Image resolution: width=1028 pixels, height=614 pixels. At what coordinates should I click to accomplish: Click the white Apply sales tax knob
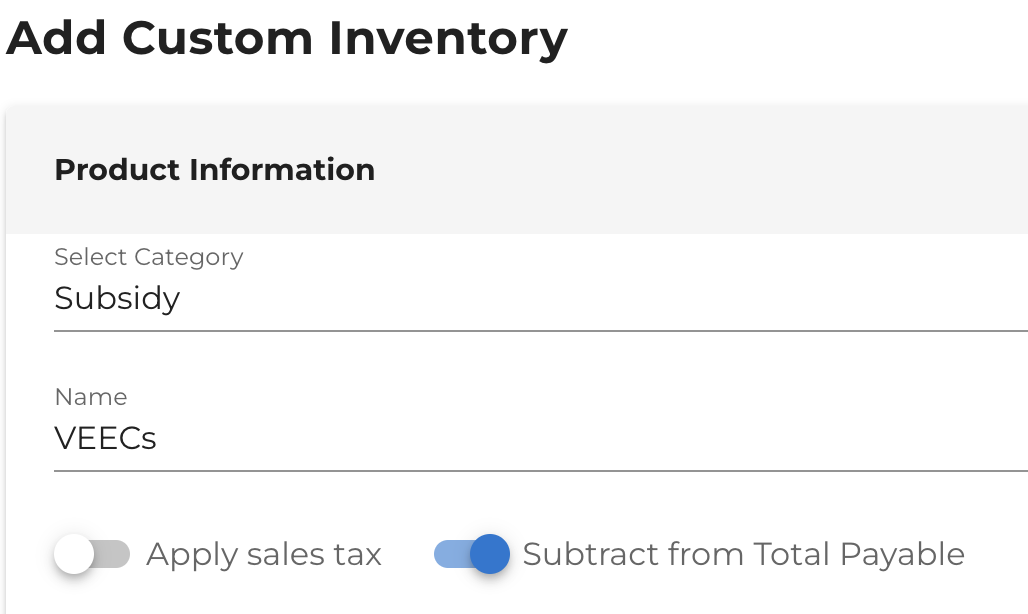tap(74, 554)
